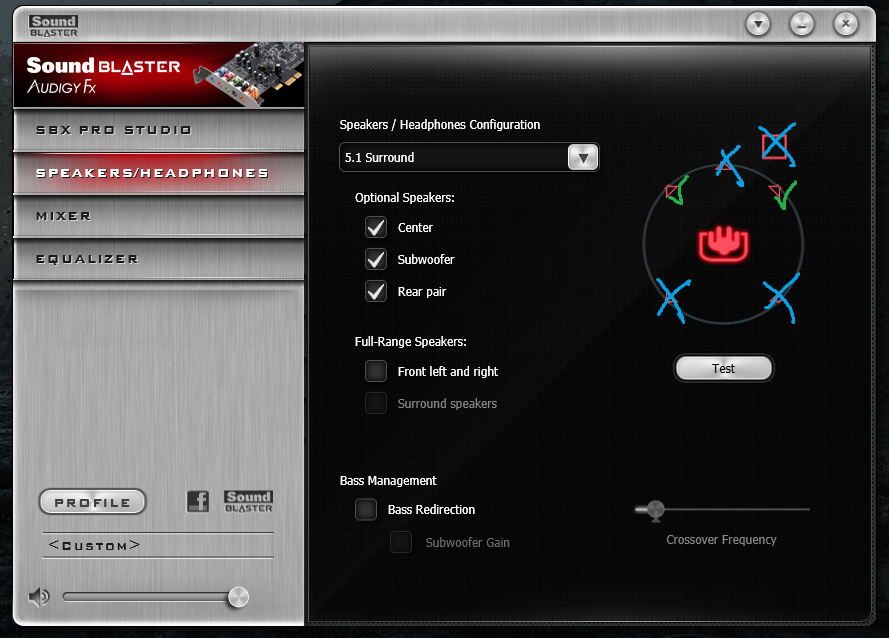
Task: Click the Crossover Frequency slider handle
Action: coord(655,510)
